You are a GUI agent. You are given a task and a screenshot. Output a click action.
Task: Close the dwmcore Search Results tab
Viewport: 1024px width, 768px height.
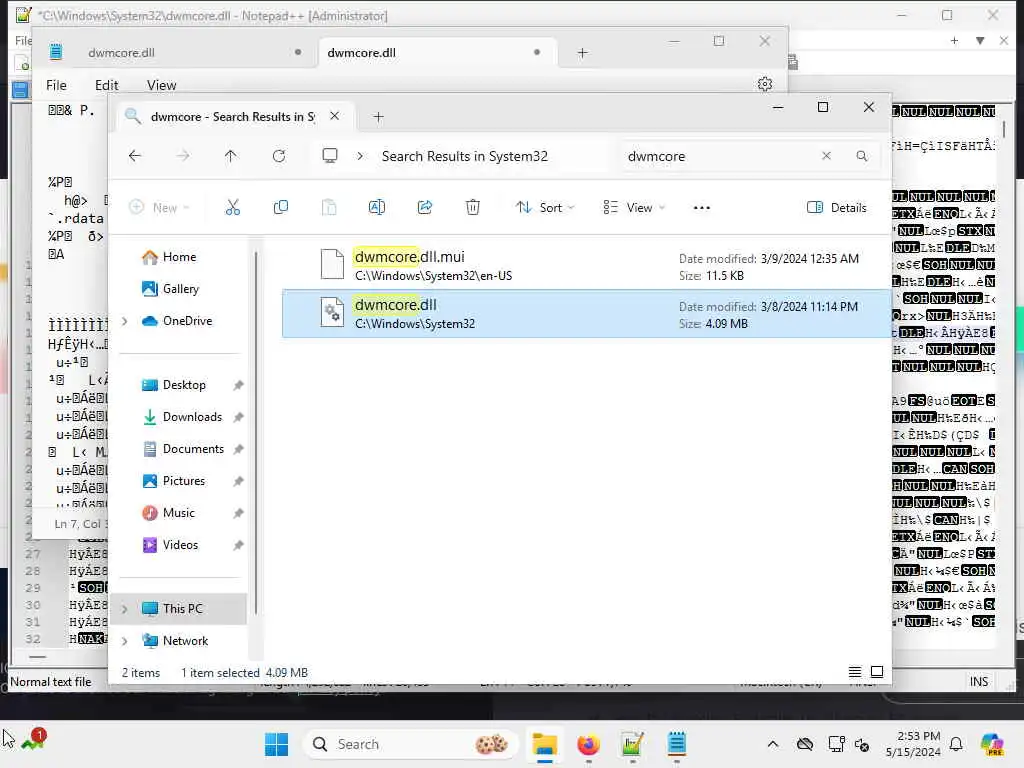[x=334, y=116]
